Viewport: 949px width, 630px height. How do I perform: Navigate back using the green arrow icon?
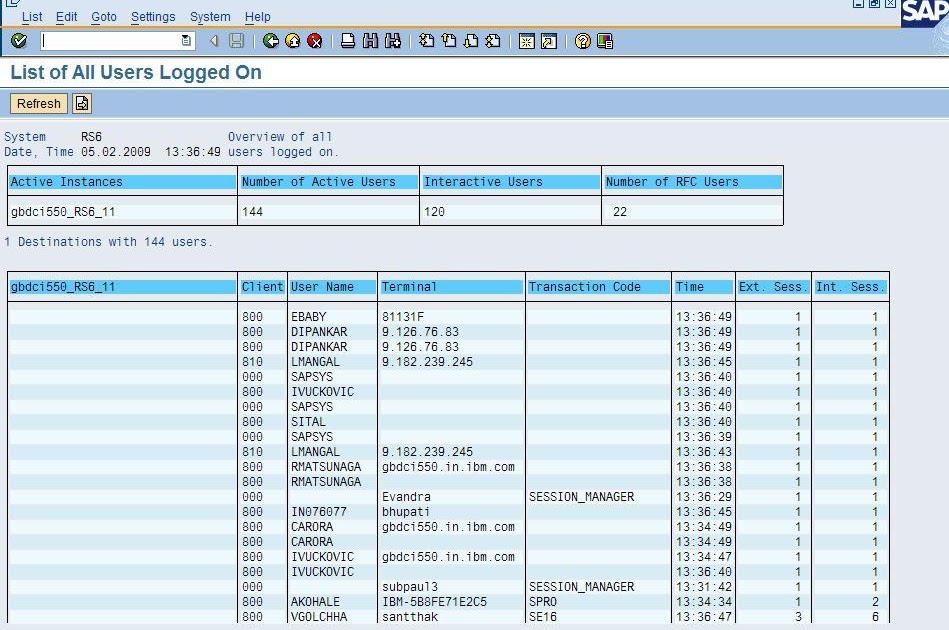coord(271,41)
